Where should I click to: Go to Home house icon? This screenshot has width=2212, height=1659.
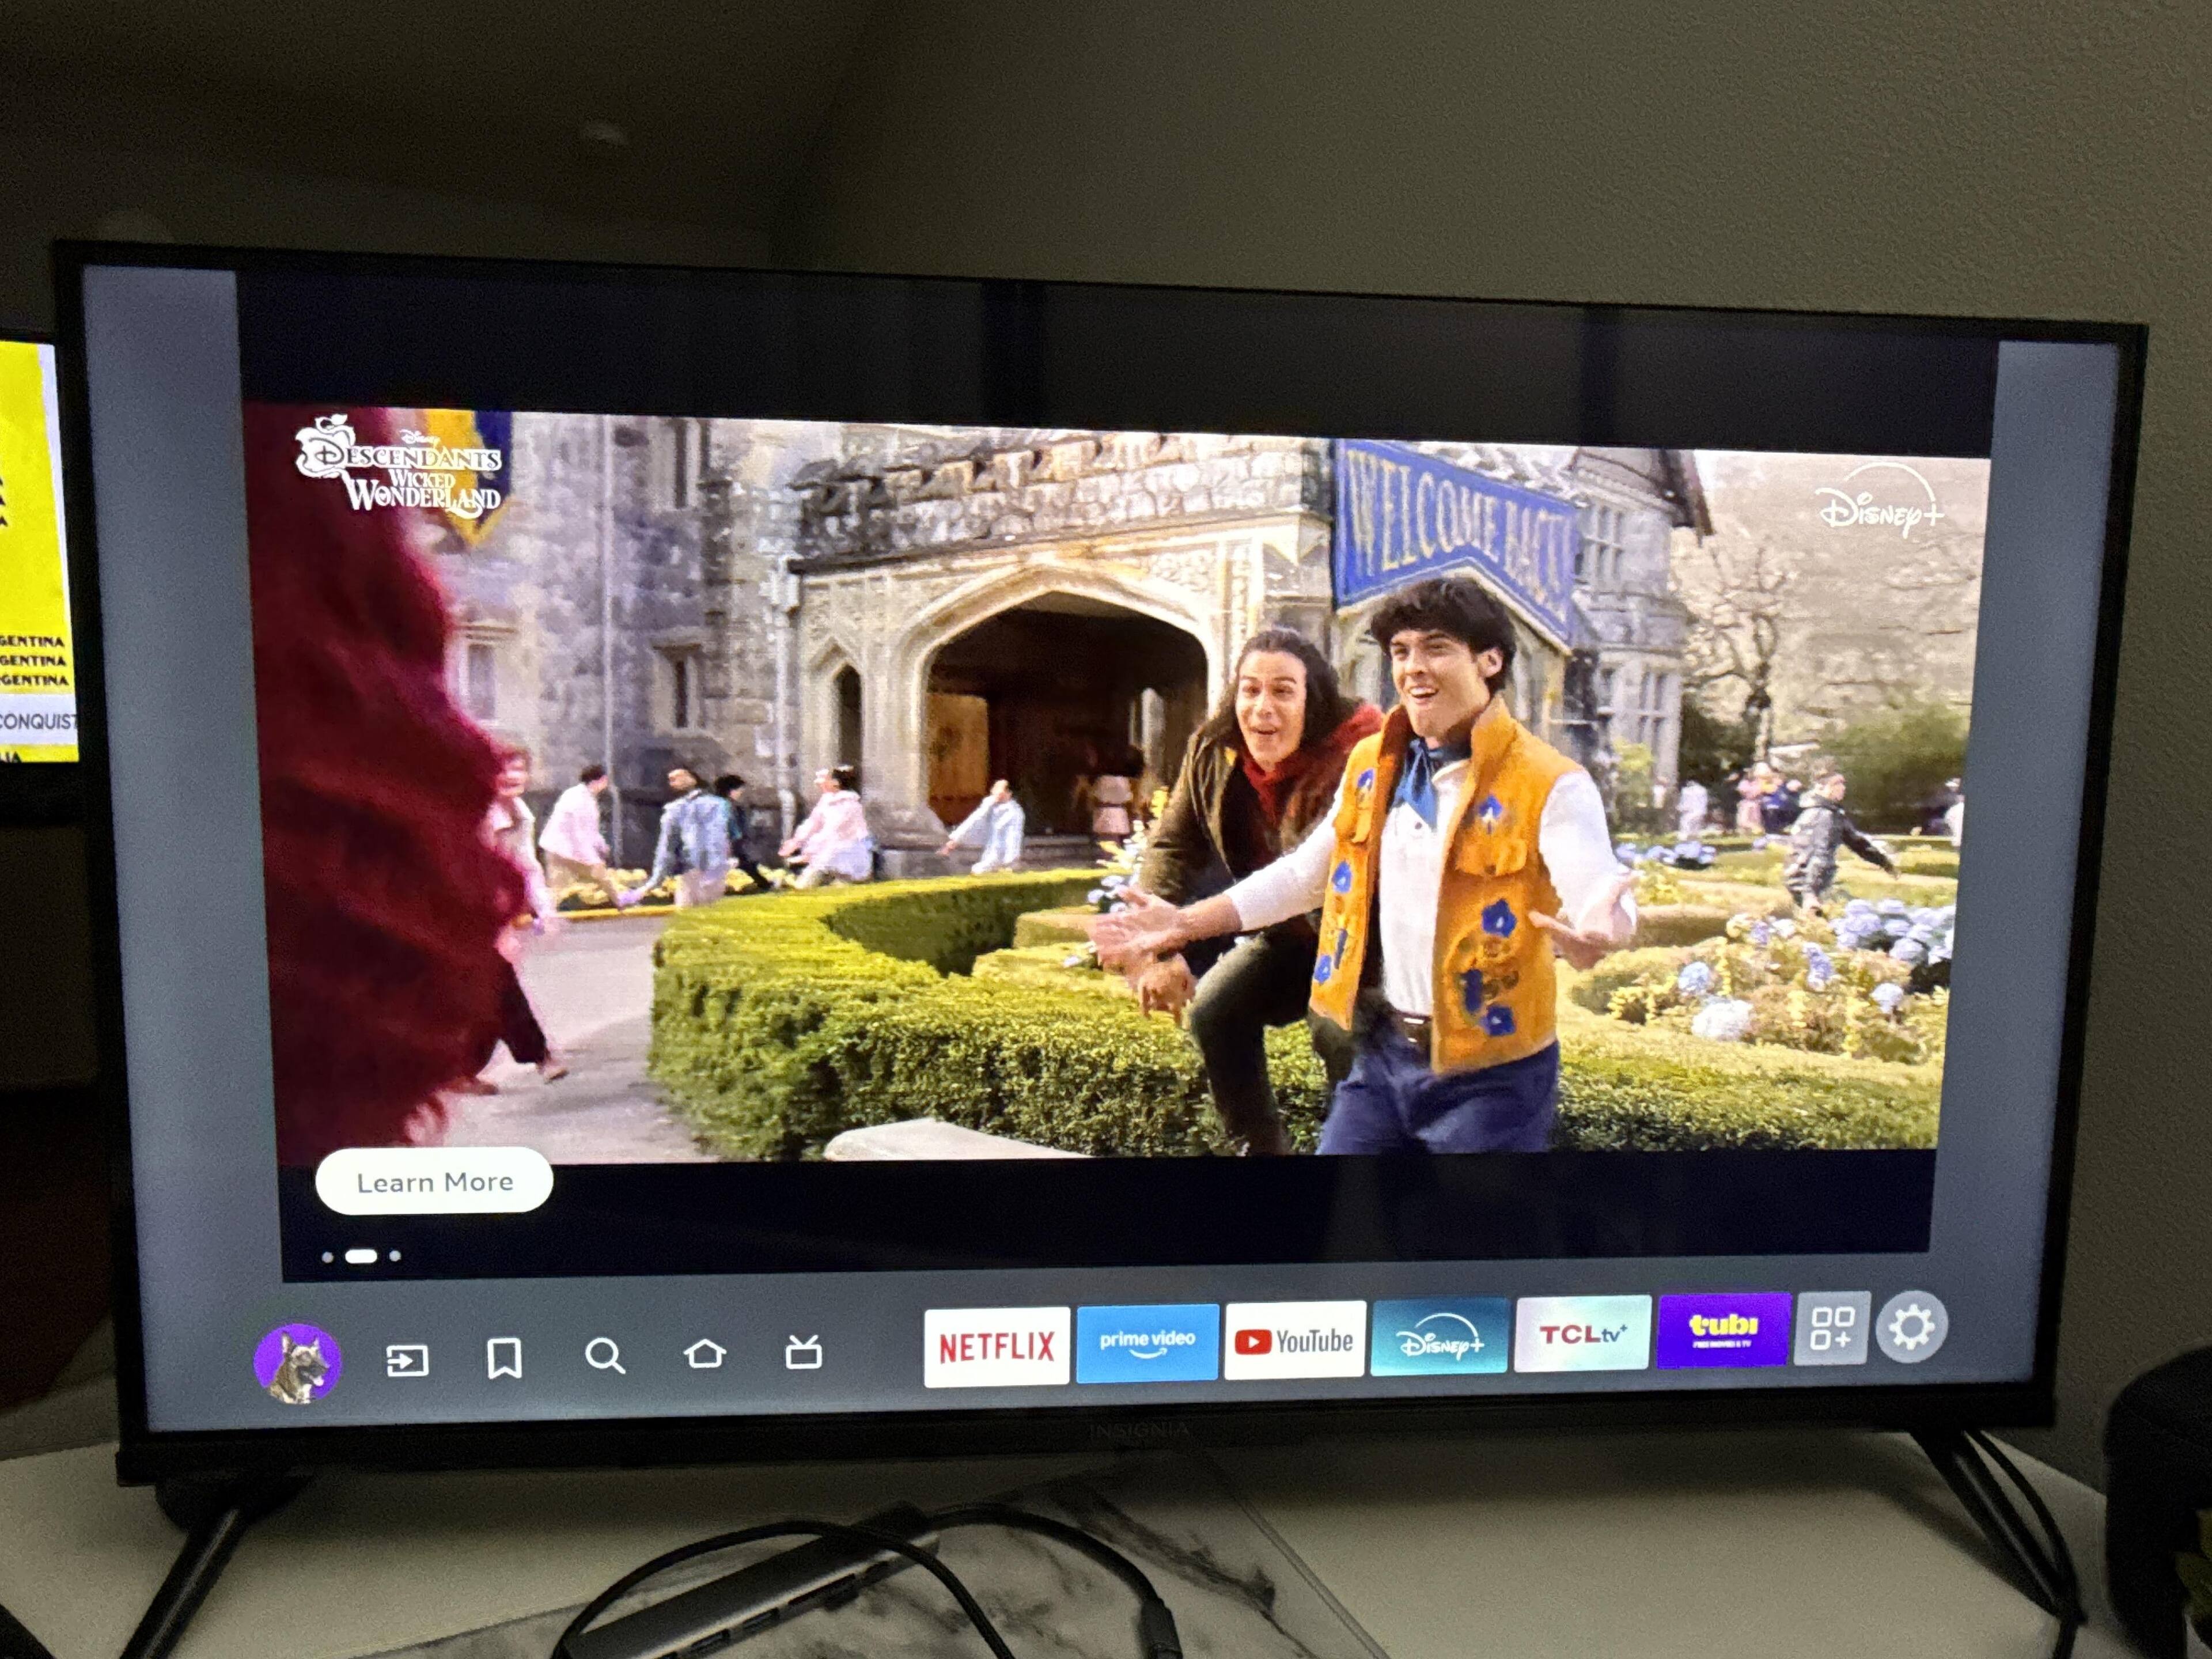coord(704,1354)
